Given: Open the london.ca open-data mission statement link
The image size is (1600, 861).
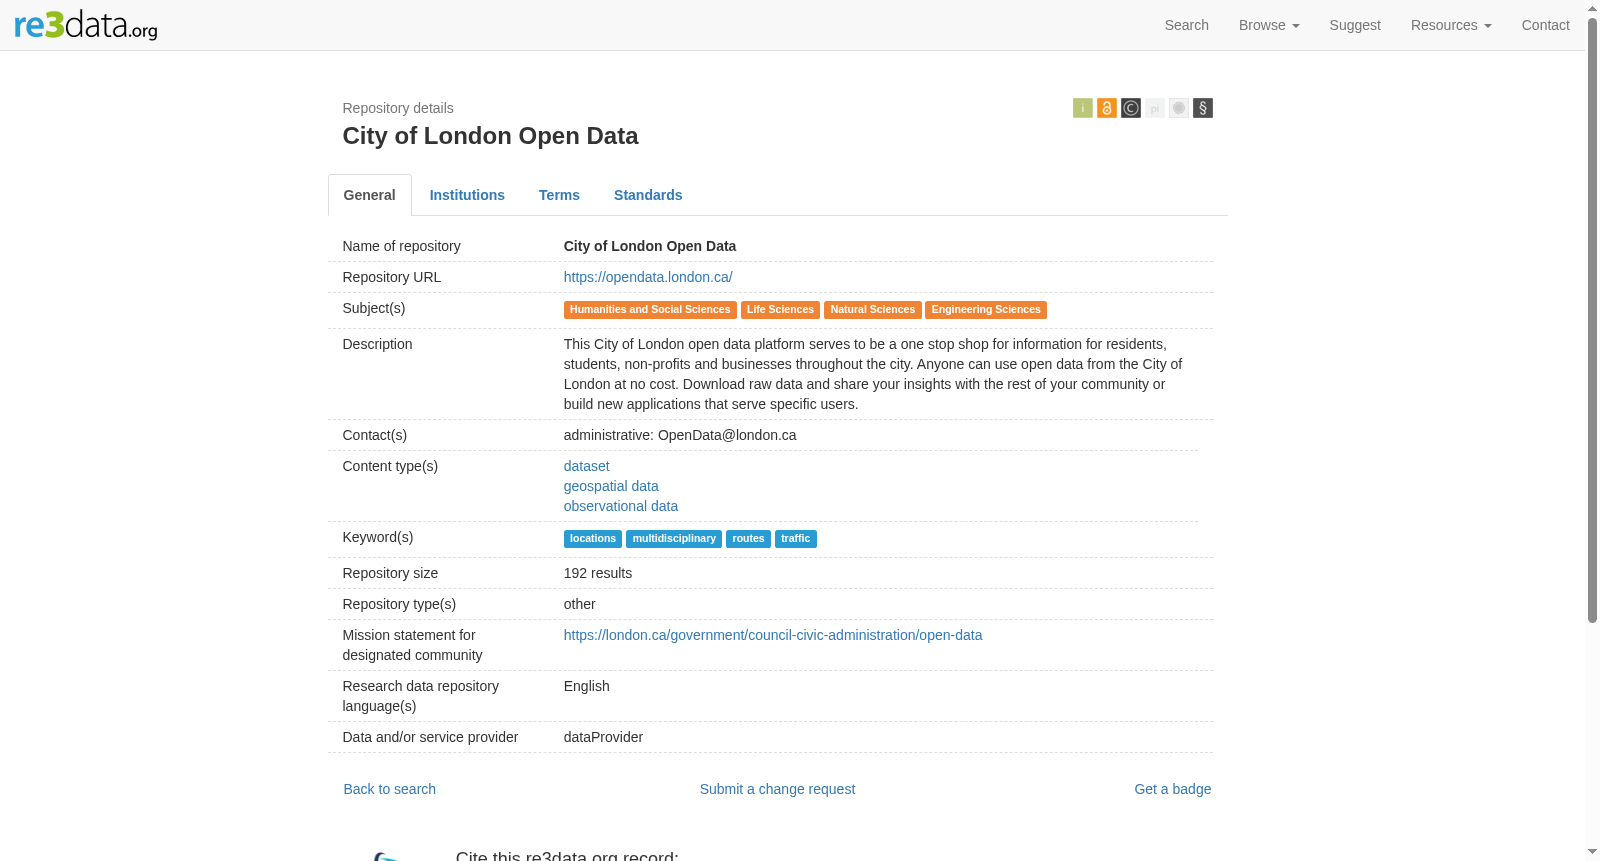Looking at the screenshot, I should coord(773,635).
